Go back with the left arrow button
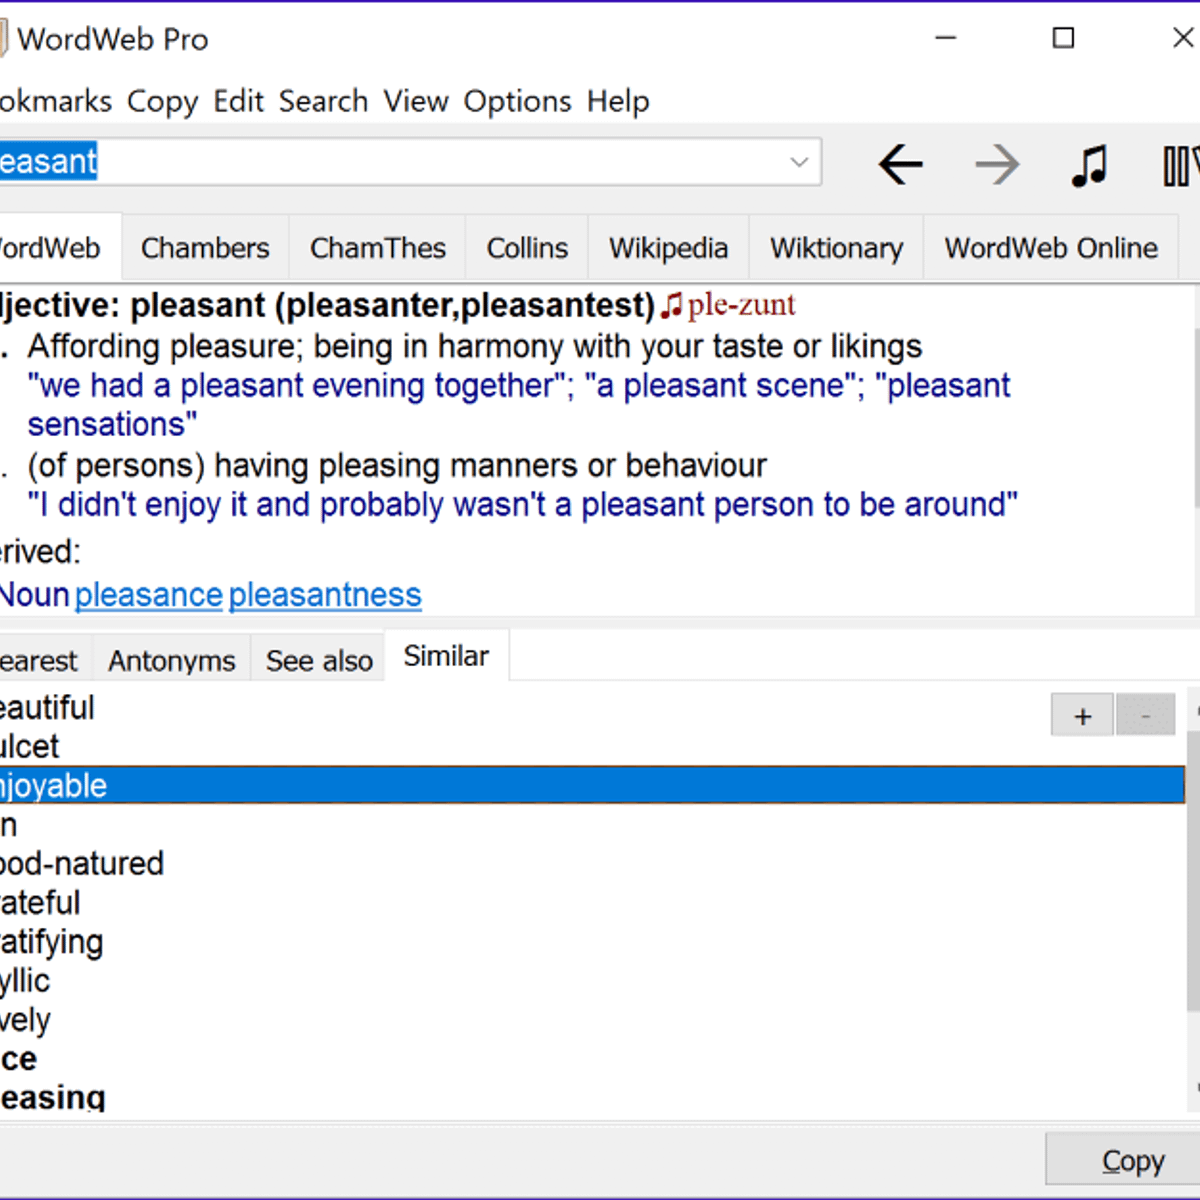The image size is (1200, 1200). point(900,165)
